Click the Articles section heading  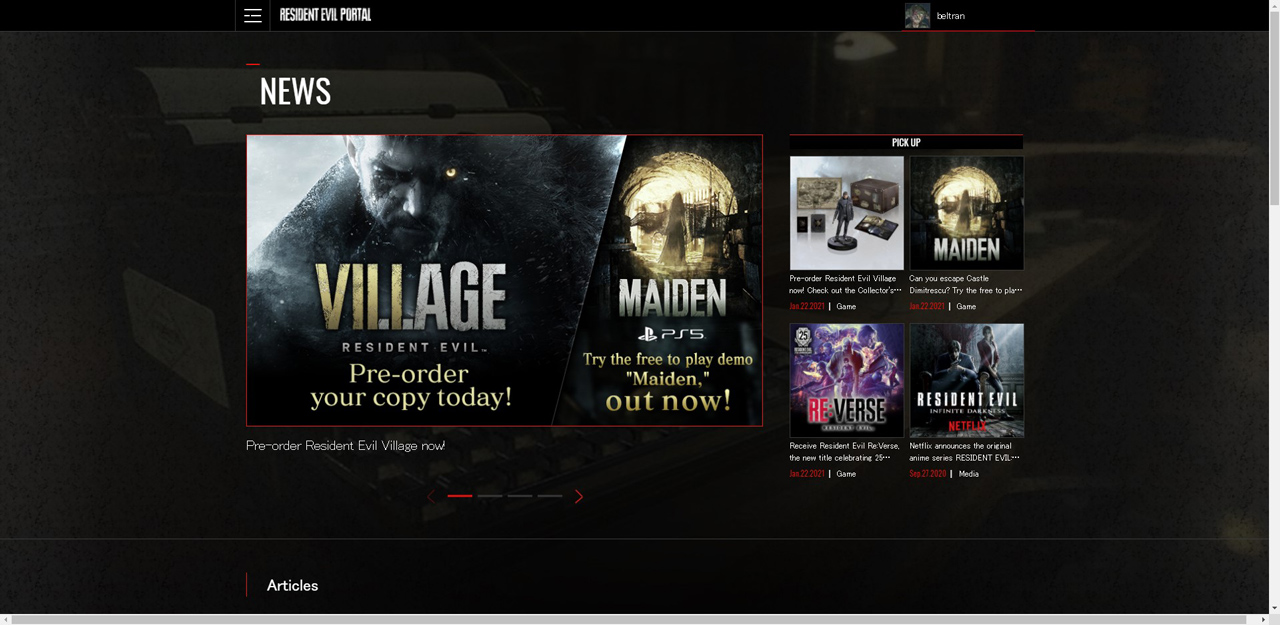pyautogui.click(x=292, y=586)
